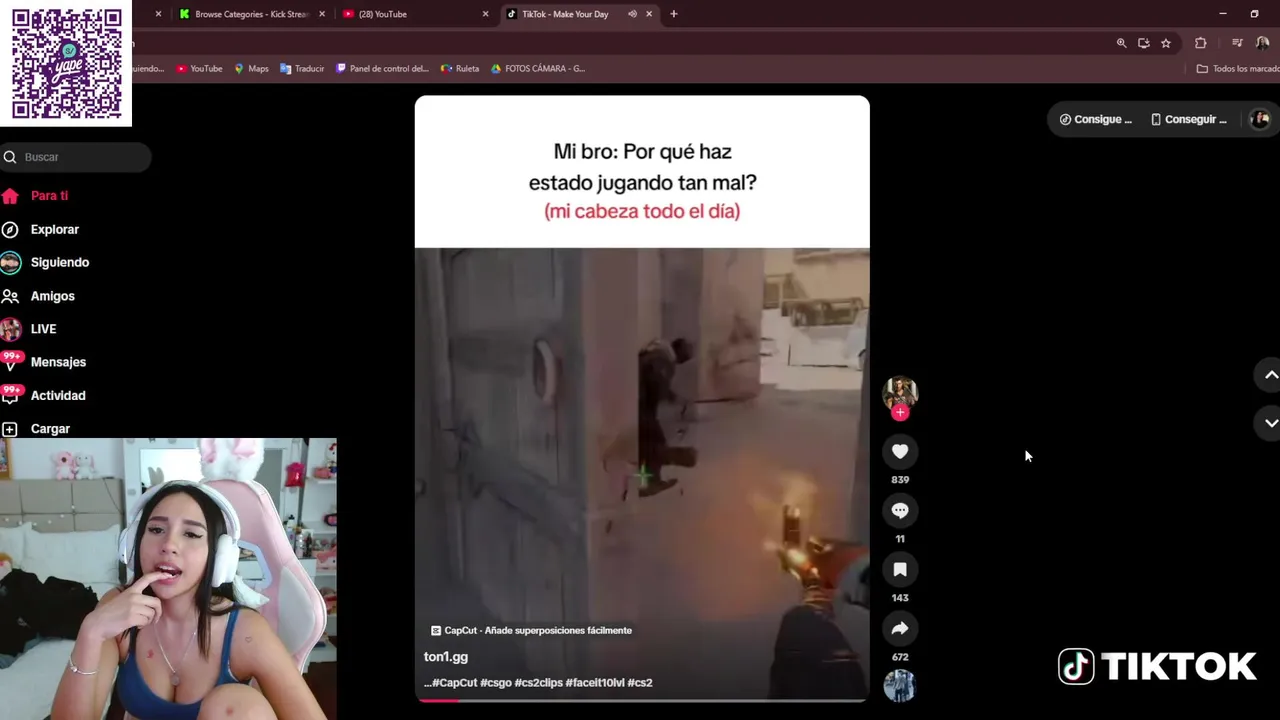The image size is (1280, 720).
Task: Open the Traducir bookmark
Action: pos(302,69)
